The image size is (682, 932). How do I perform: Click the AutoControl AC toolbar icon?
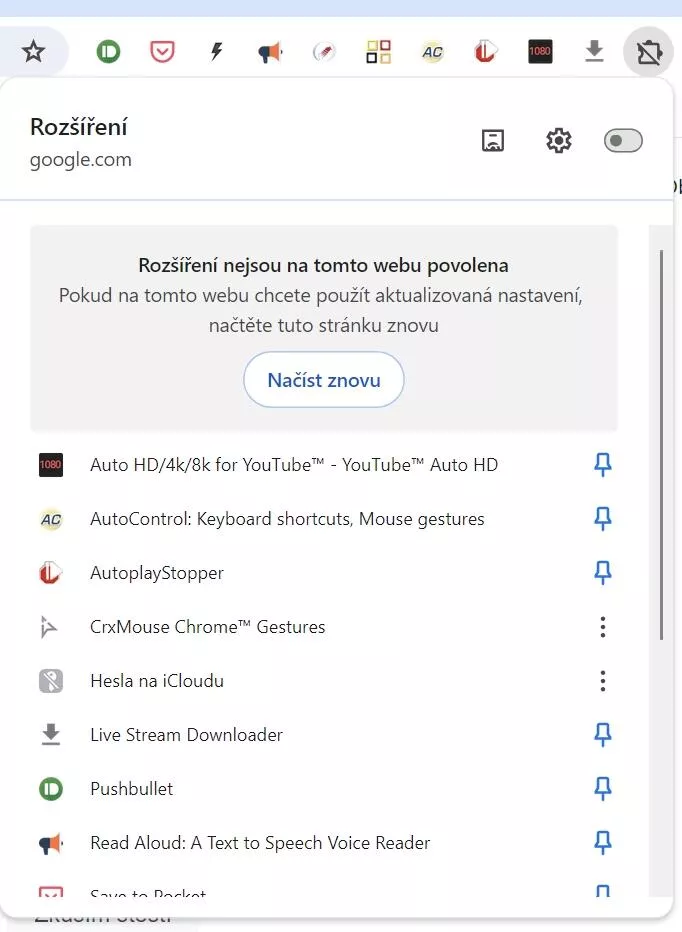(x=432, y=52)
